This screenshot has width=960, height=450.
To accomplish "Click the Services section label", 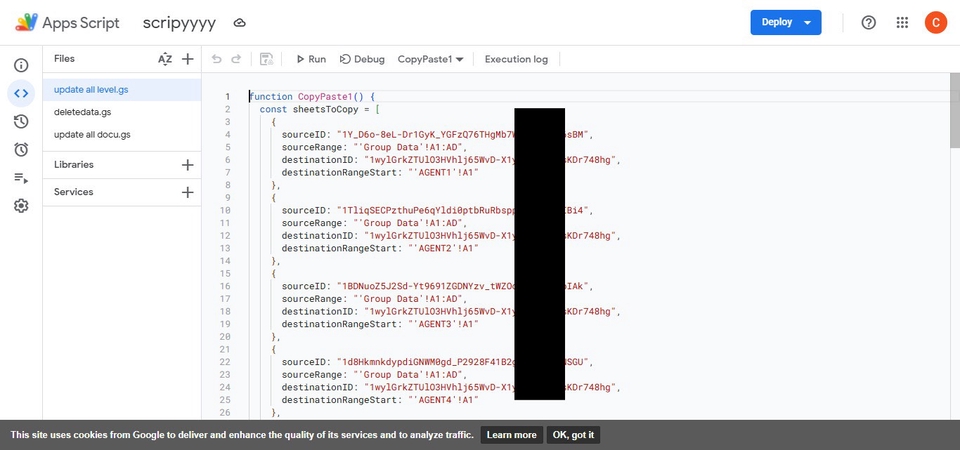I will tap(73, 192).
